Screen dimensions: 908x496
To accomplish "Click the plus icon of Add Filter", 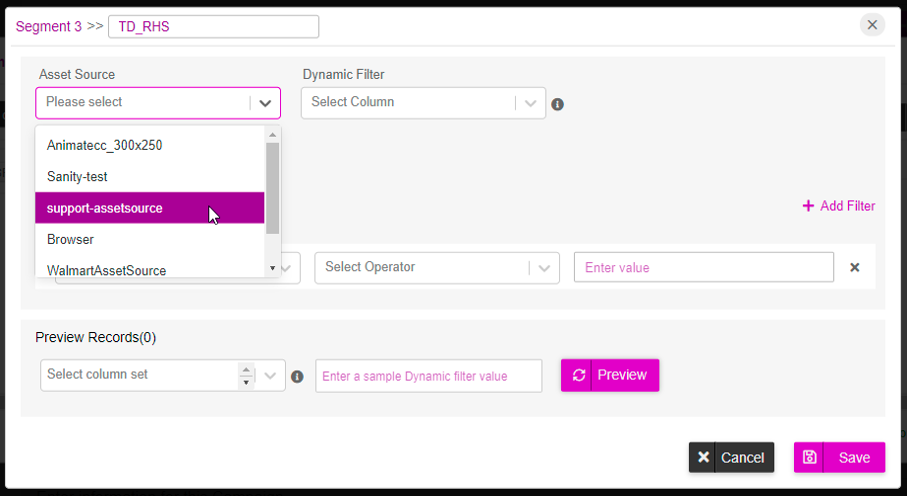I will [x=808, y=206].
